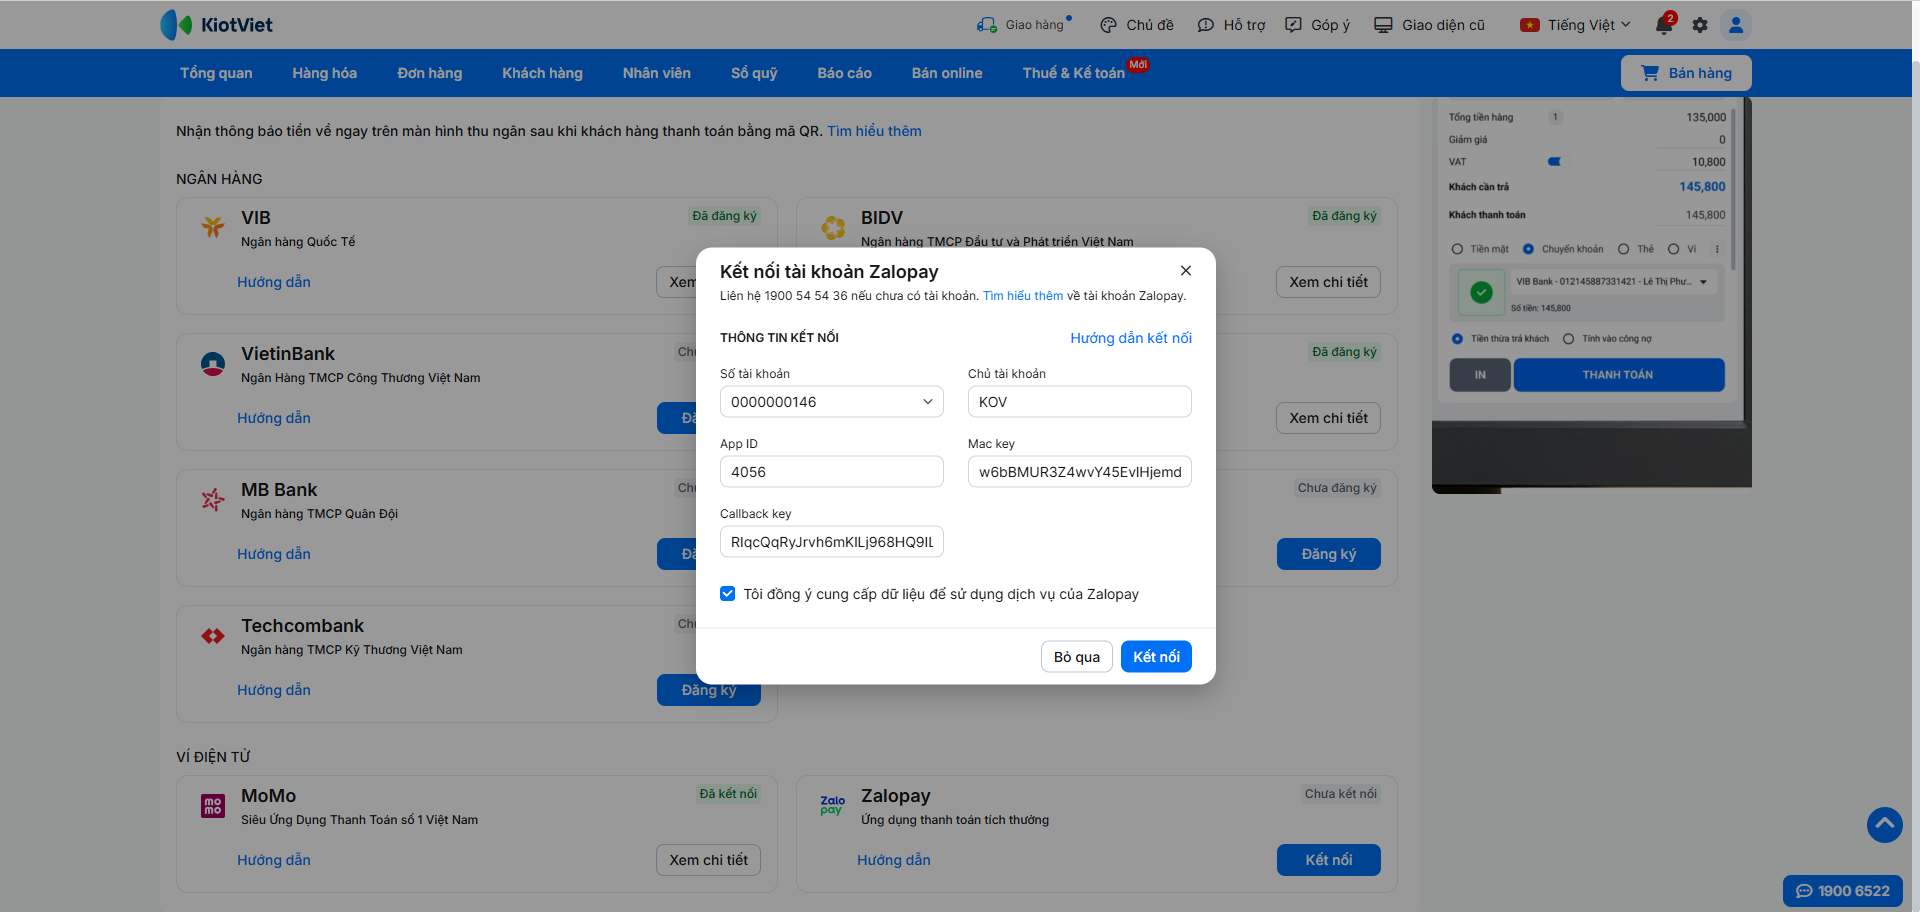The image size is (1920, 912).
Task: Open the Khách hàng menu
Action: 542,73
